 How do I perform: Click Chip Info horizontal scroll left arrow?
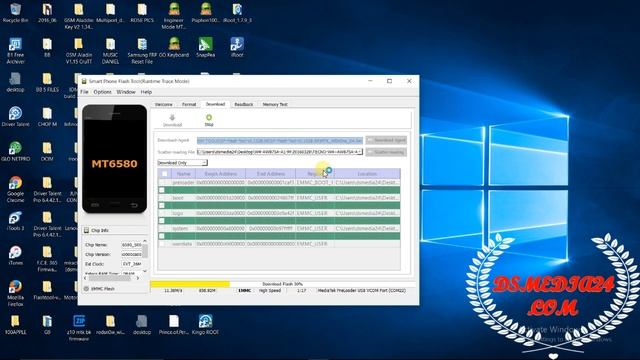pyautogui.click(x=85, y=278)
